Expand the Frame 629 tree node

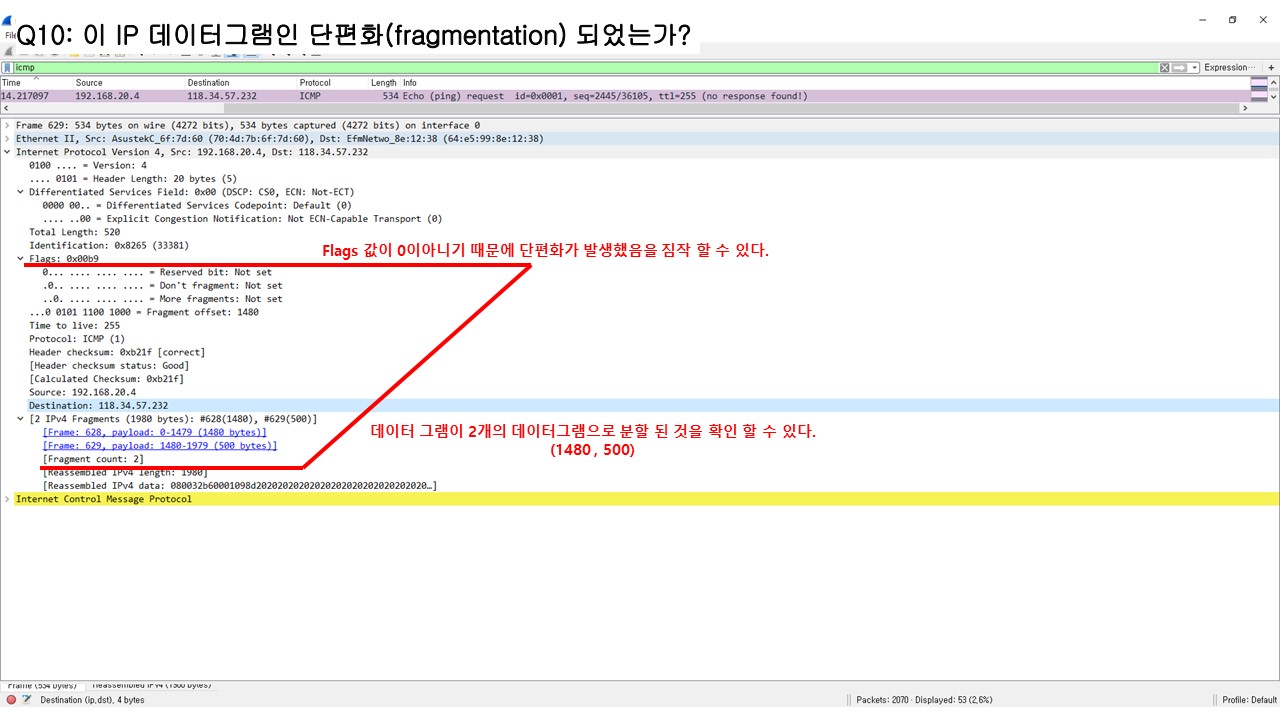[x=8, y=125]
